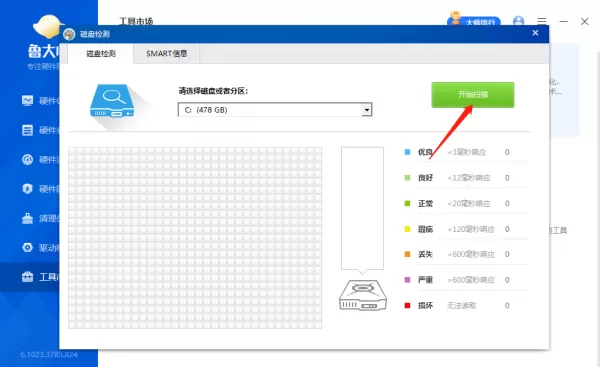Click the blue disk magnifier icon

click(112, 101)
